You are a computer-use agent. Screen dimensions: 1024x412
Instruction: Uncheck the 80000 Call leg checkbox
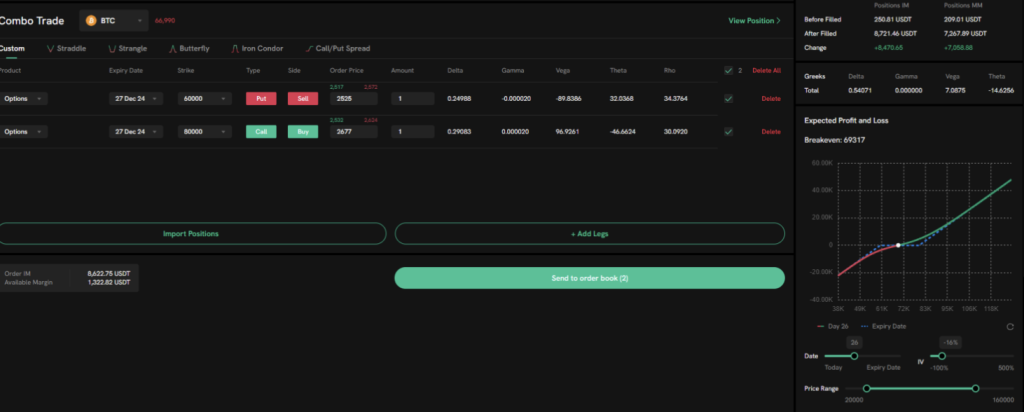tap(727, 132)
